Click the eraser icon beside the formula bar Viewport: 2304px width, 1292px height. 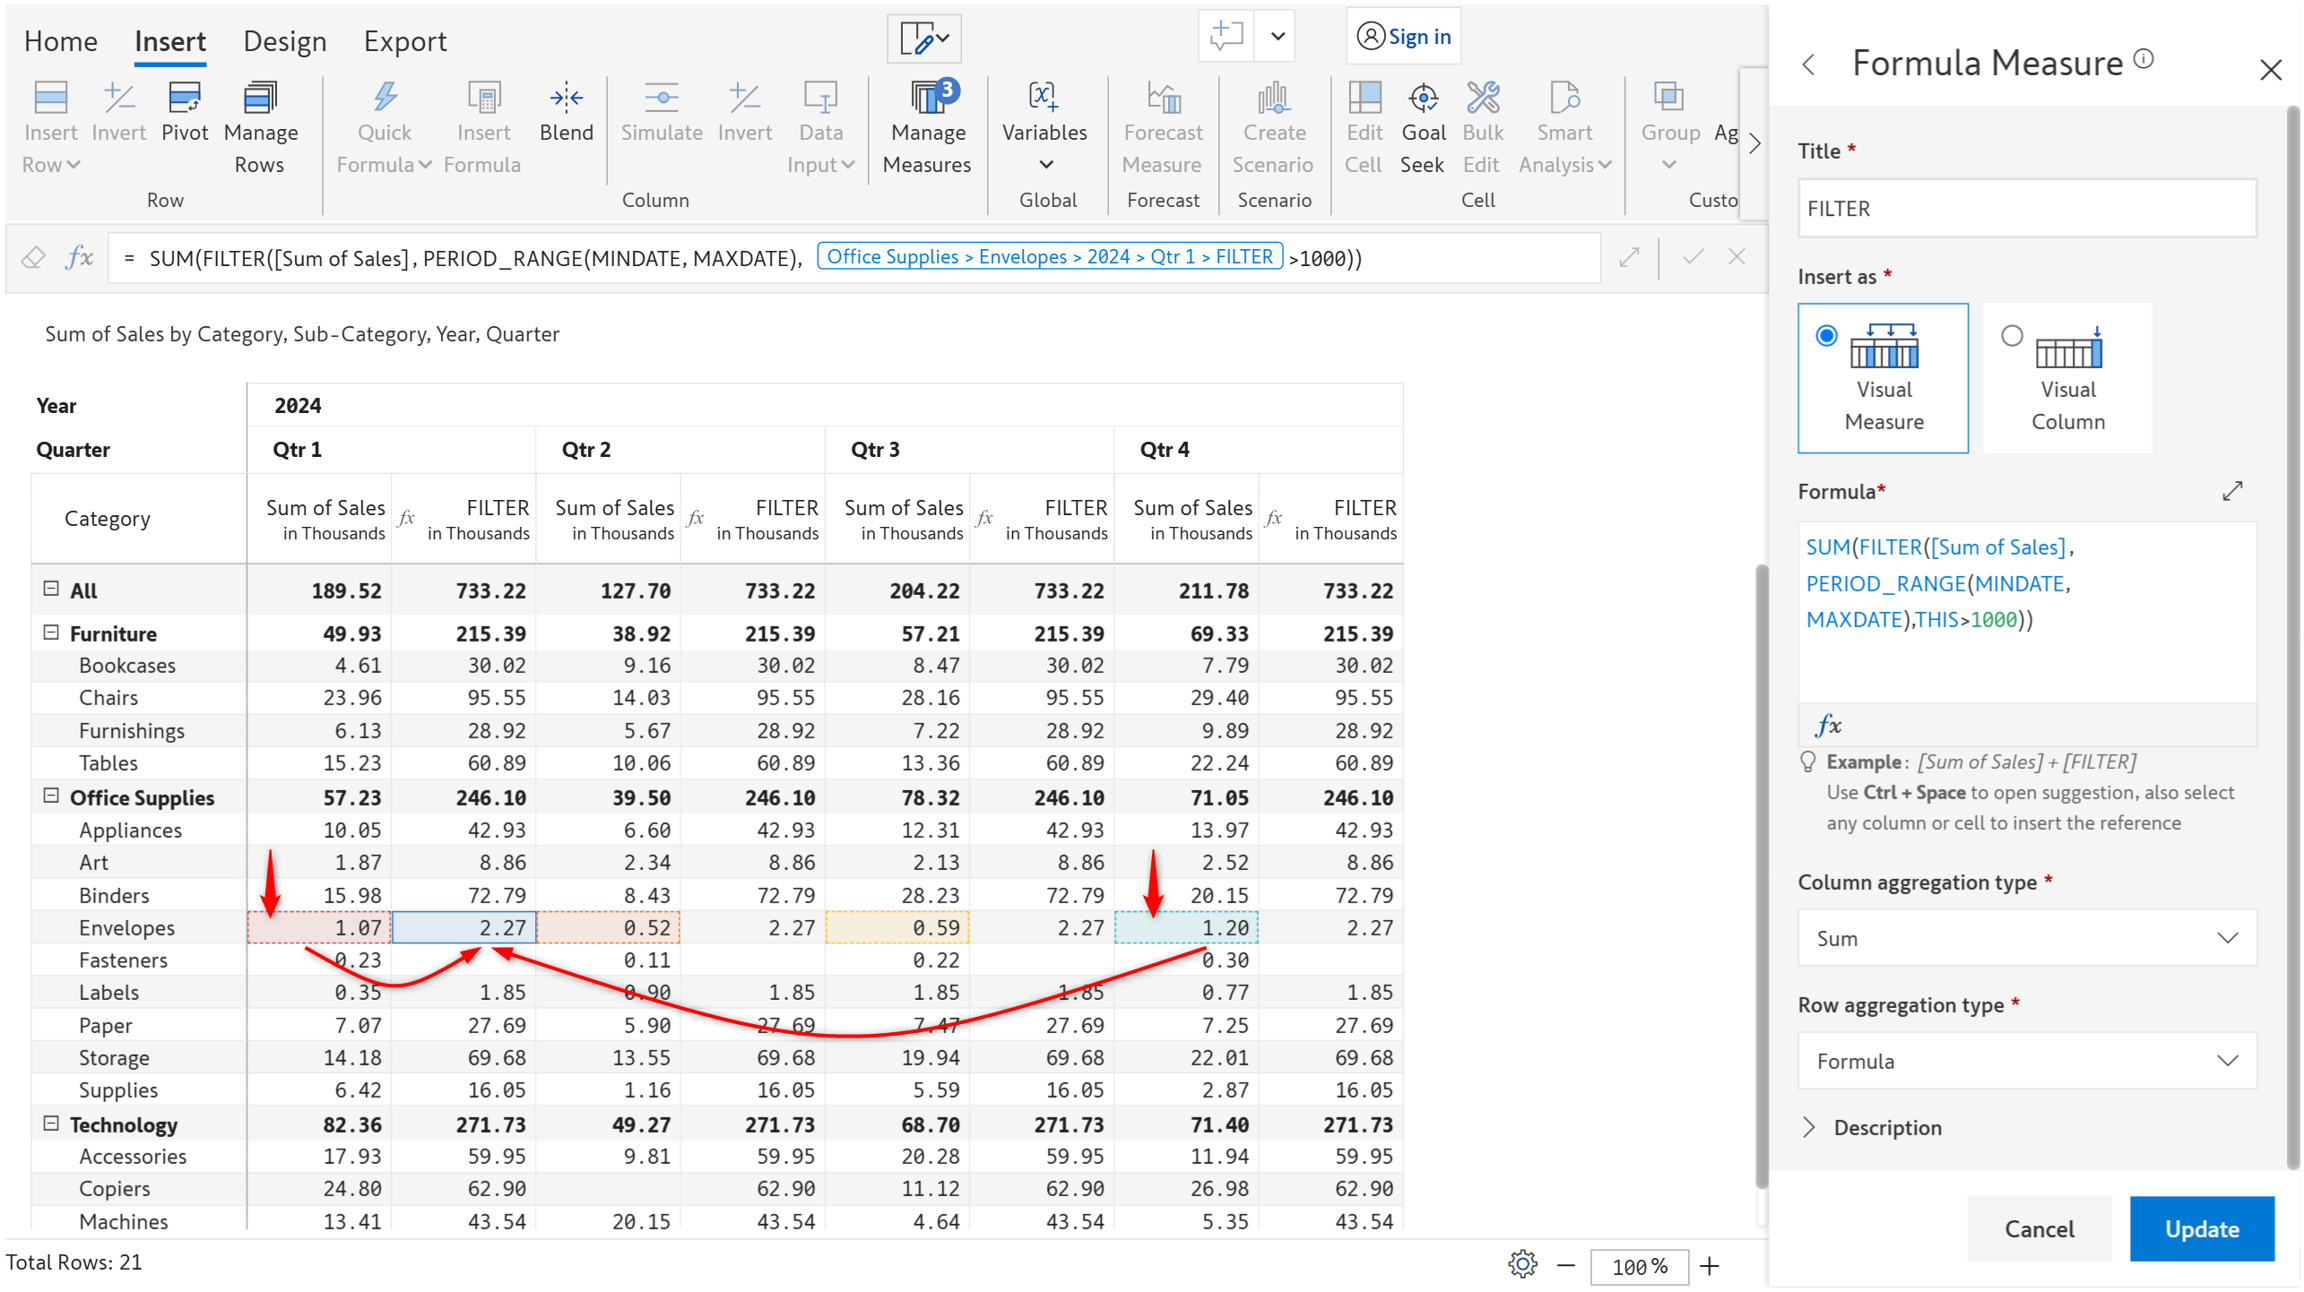(x=33, y=258)
